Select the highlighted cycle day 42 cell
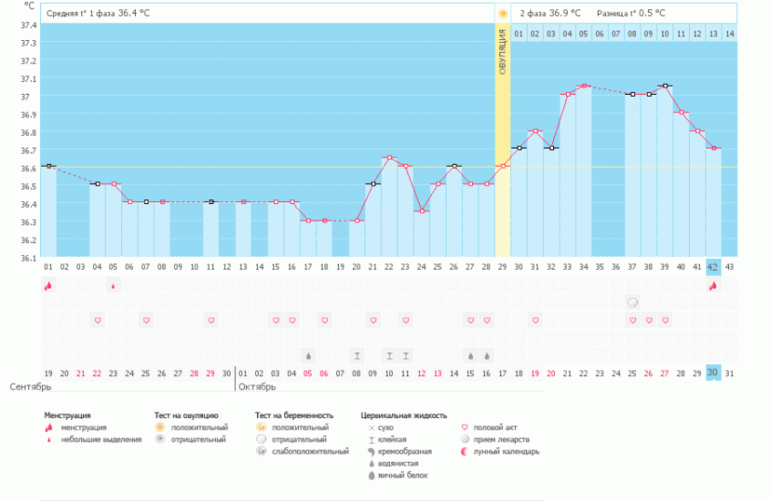This screenshot has width=770, height=501. coord(713,267)
